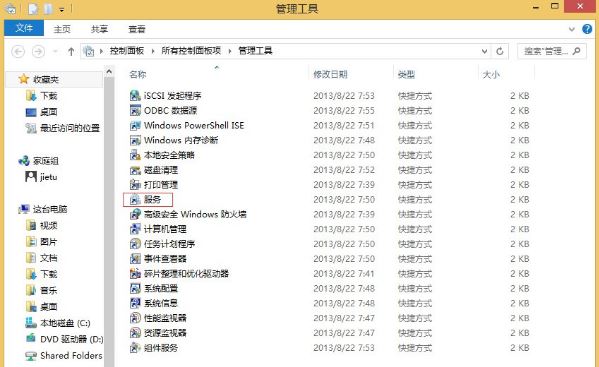Open DVD 驱动器 (D:) drive
Viewport: 599px width, 367px height.
pyautogui.click(x=71, y=339)
